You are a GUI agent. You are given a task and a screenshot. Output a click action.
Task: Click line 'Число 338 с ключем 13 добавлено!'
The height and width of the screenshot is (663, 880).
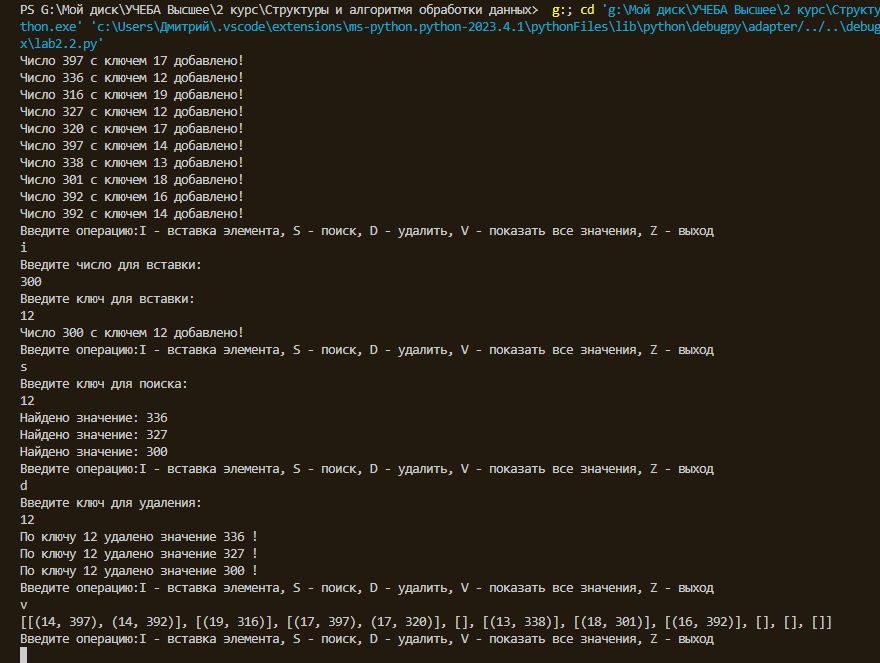click(x=132, y=163)
